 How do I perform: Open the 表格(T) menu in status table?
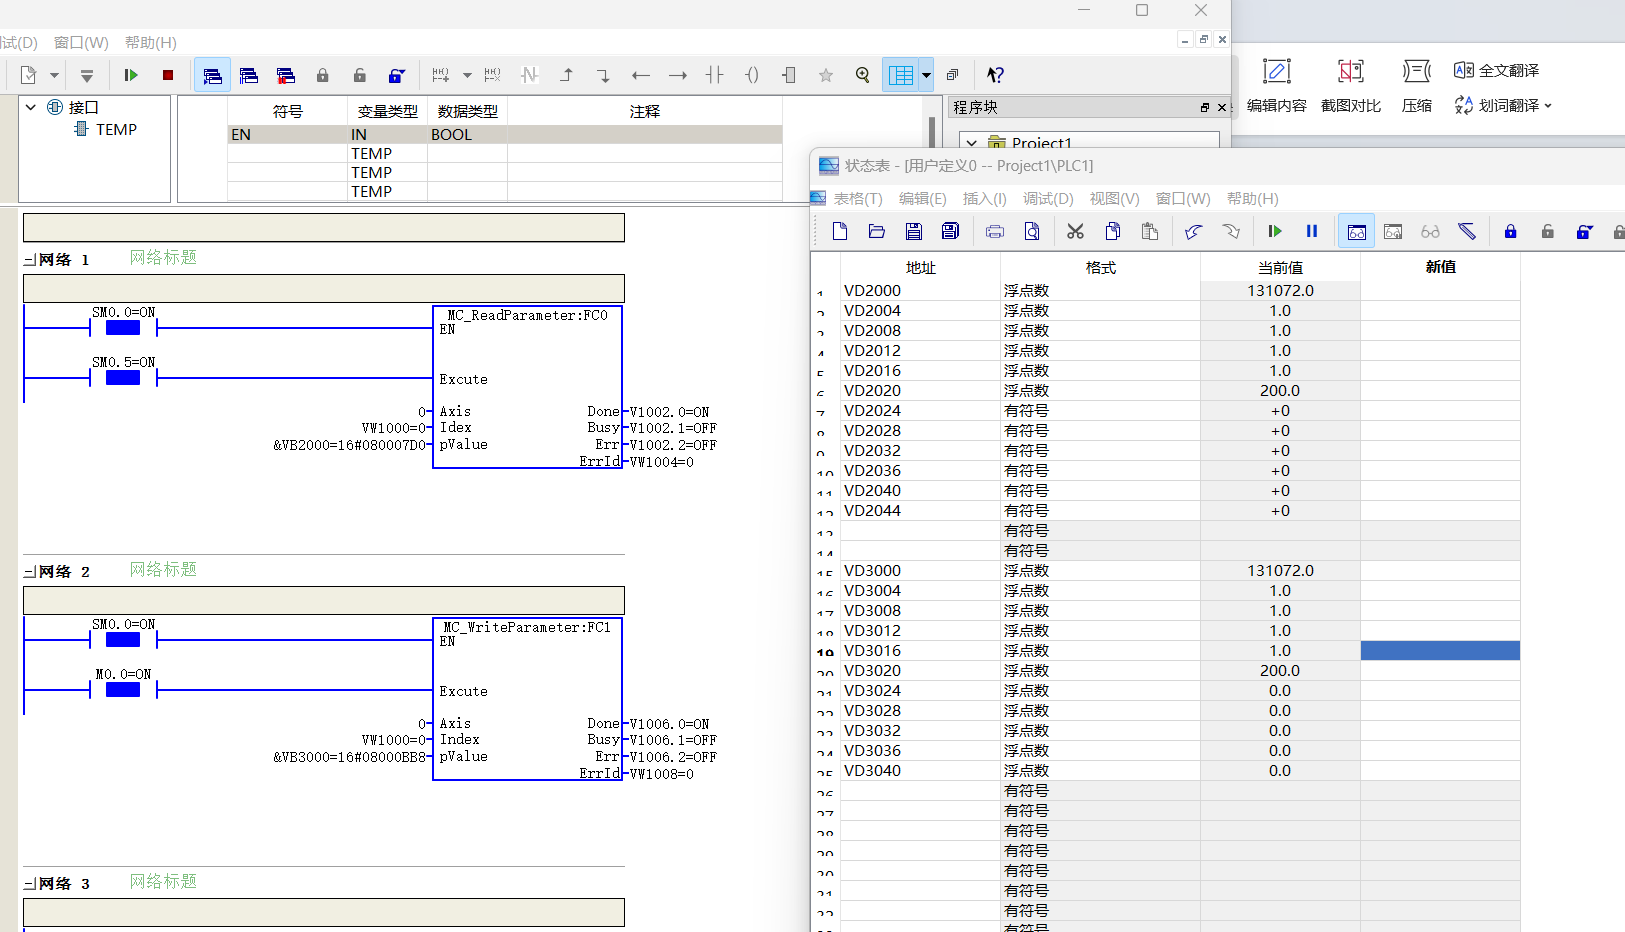[858, 198]
